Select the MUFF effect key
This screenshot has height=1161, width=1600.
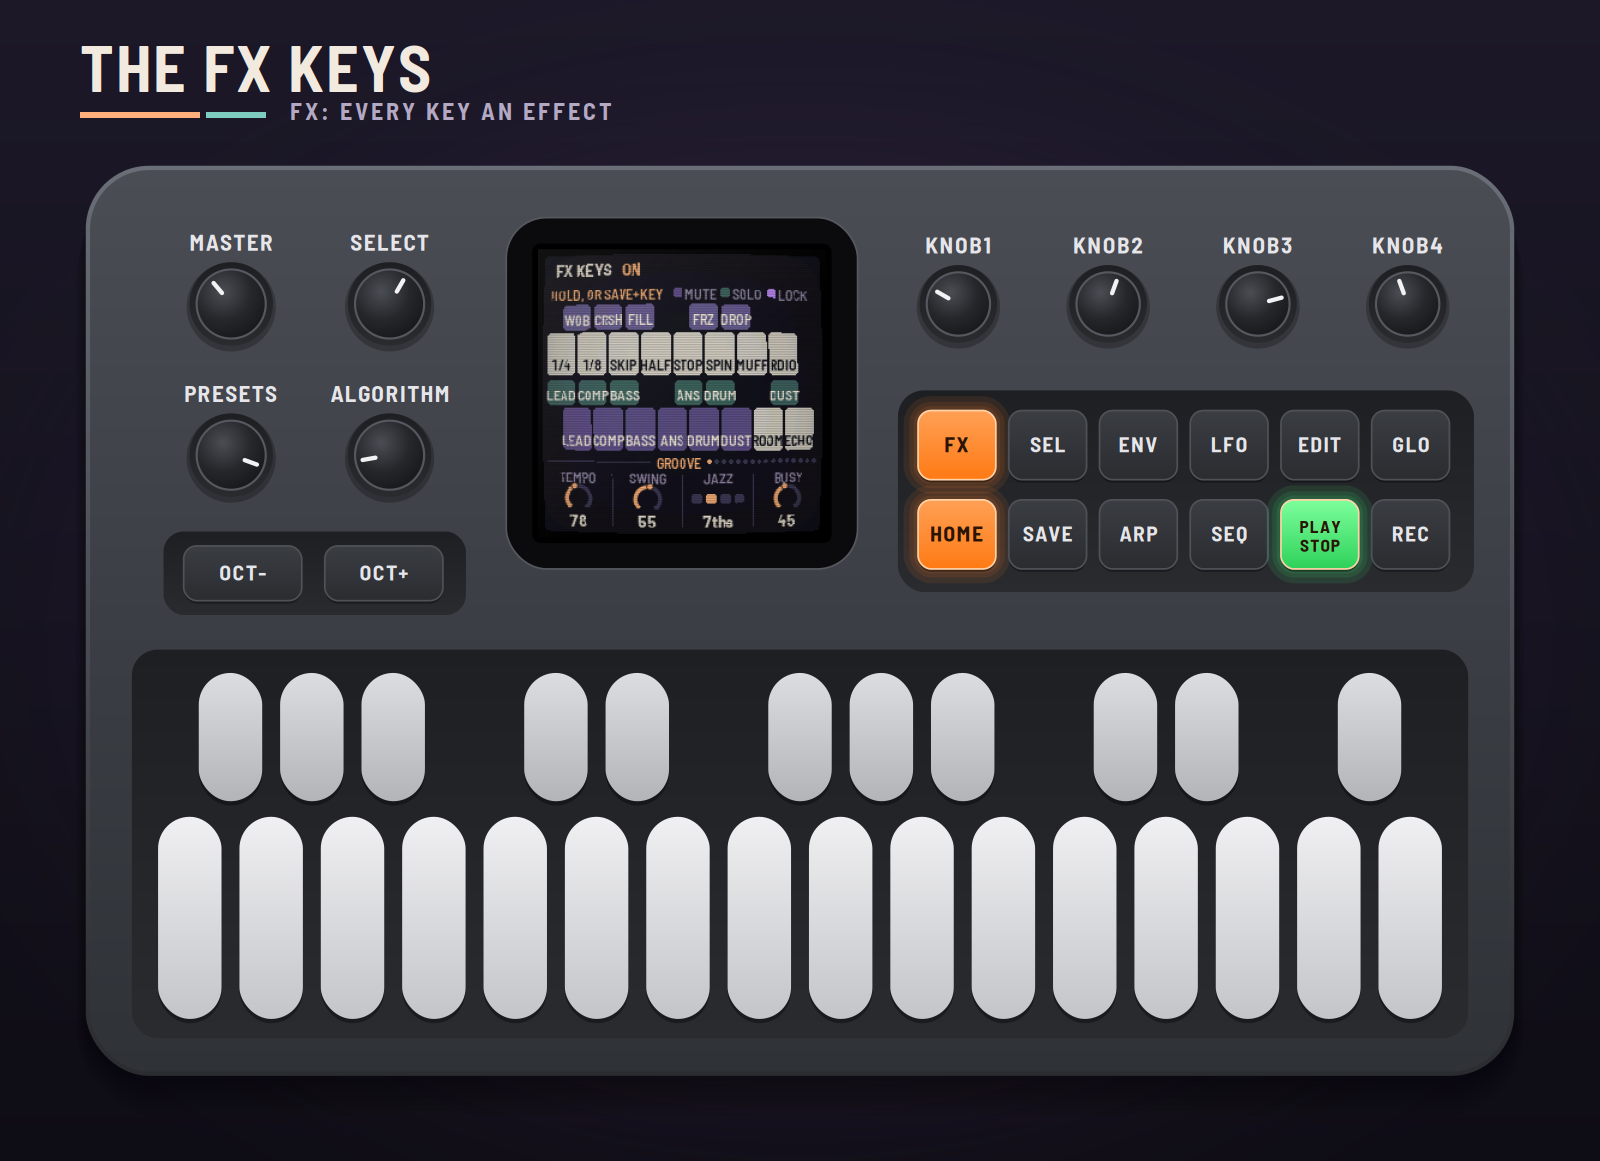751,354
